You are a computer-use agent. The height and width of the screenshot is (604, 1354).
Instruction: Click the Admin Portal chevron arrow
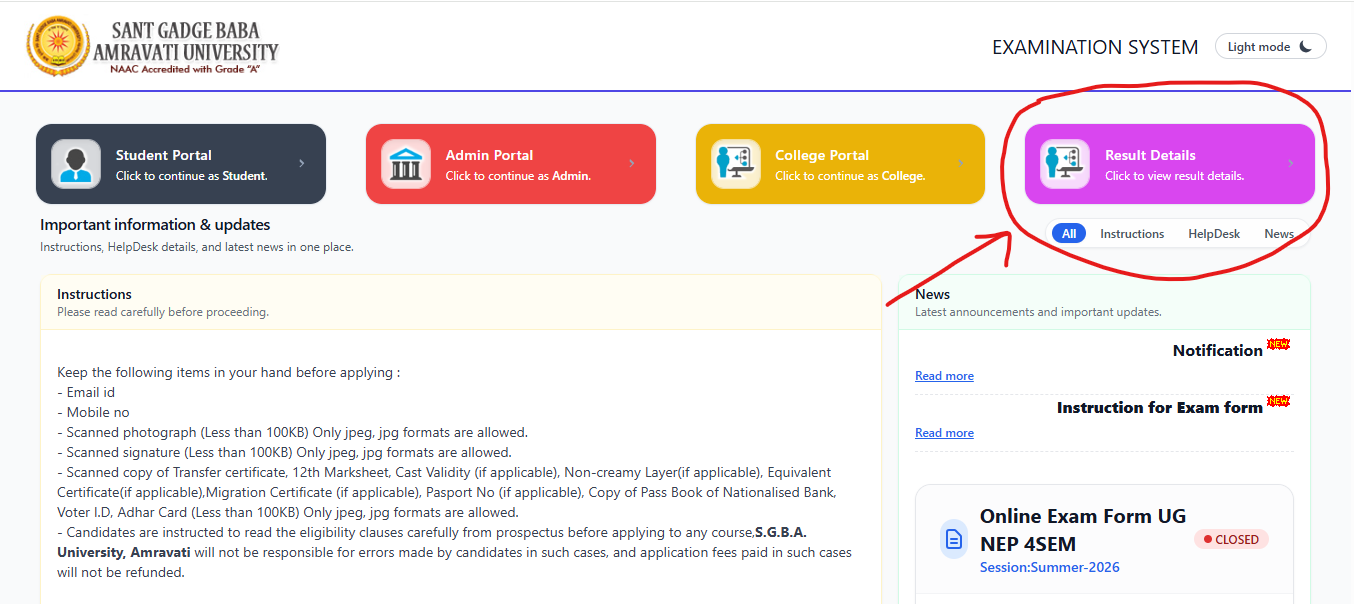[631, 164]
